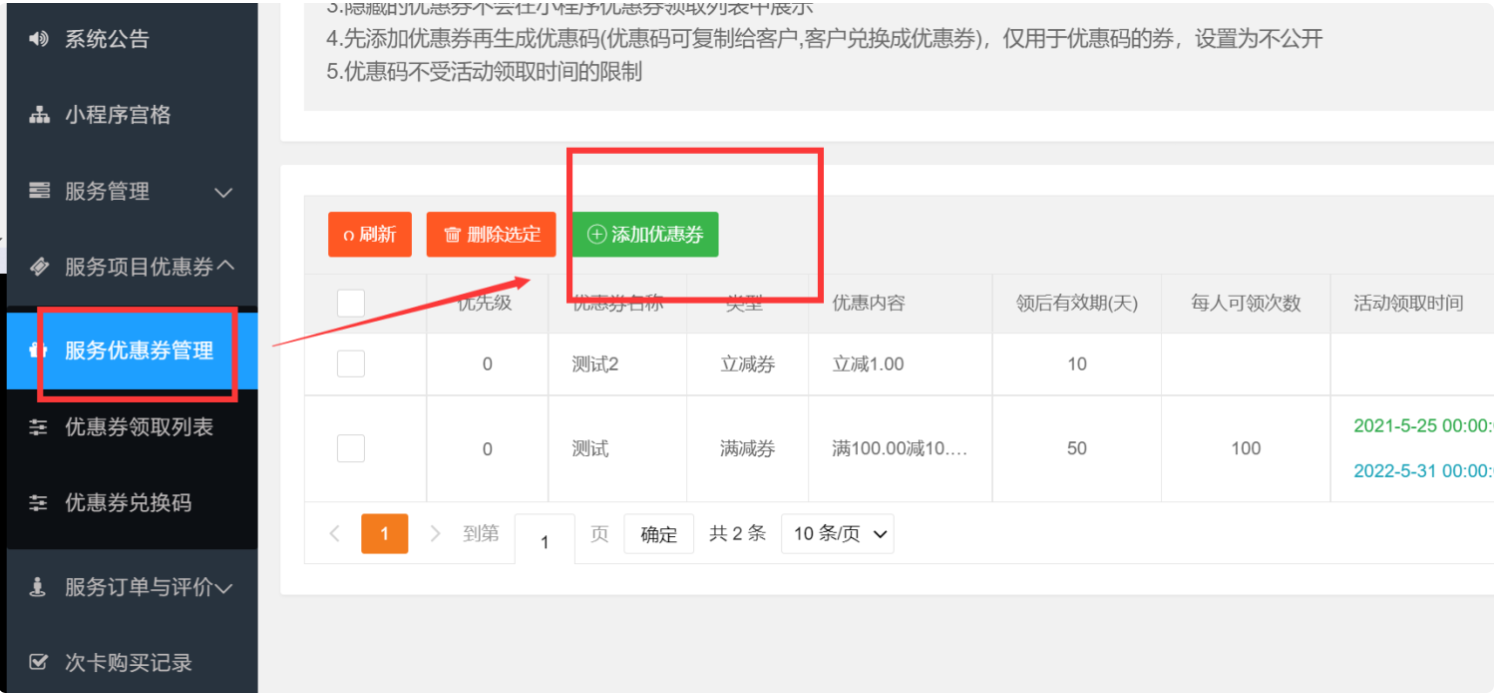Click the 每人可领次数 column header
The height and width of the screenshot is (698, 1494).
point(1246,303)
